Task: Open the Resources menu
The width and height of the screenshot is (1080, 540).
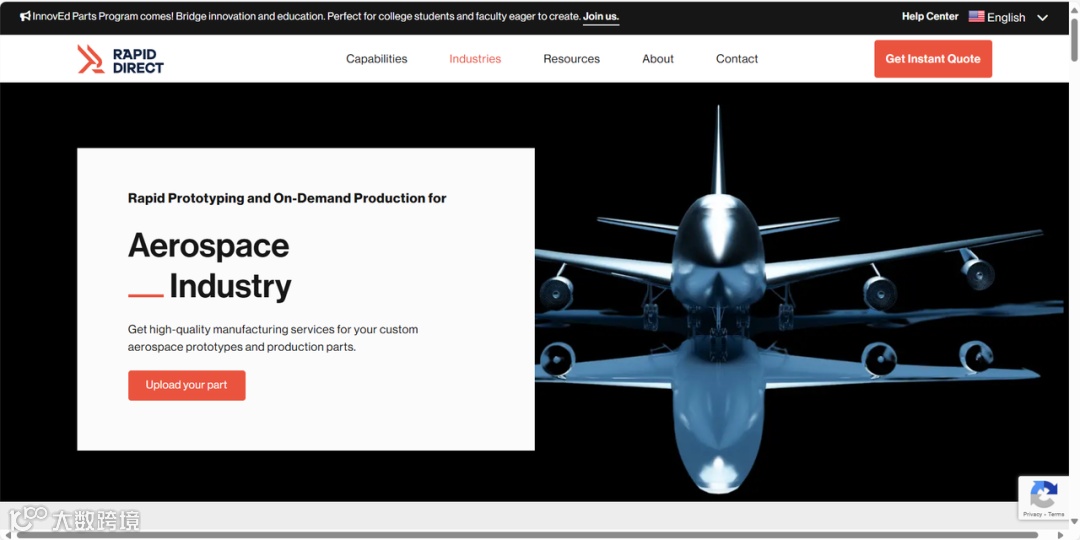Action: 572,59
